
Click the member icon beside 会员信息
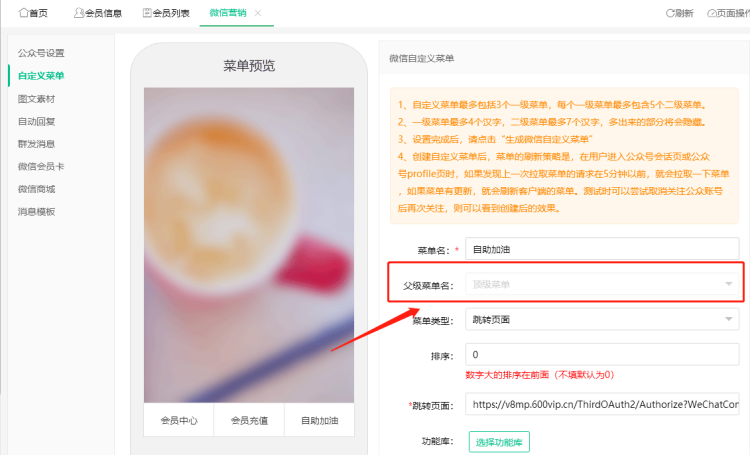coord(79,13)
